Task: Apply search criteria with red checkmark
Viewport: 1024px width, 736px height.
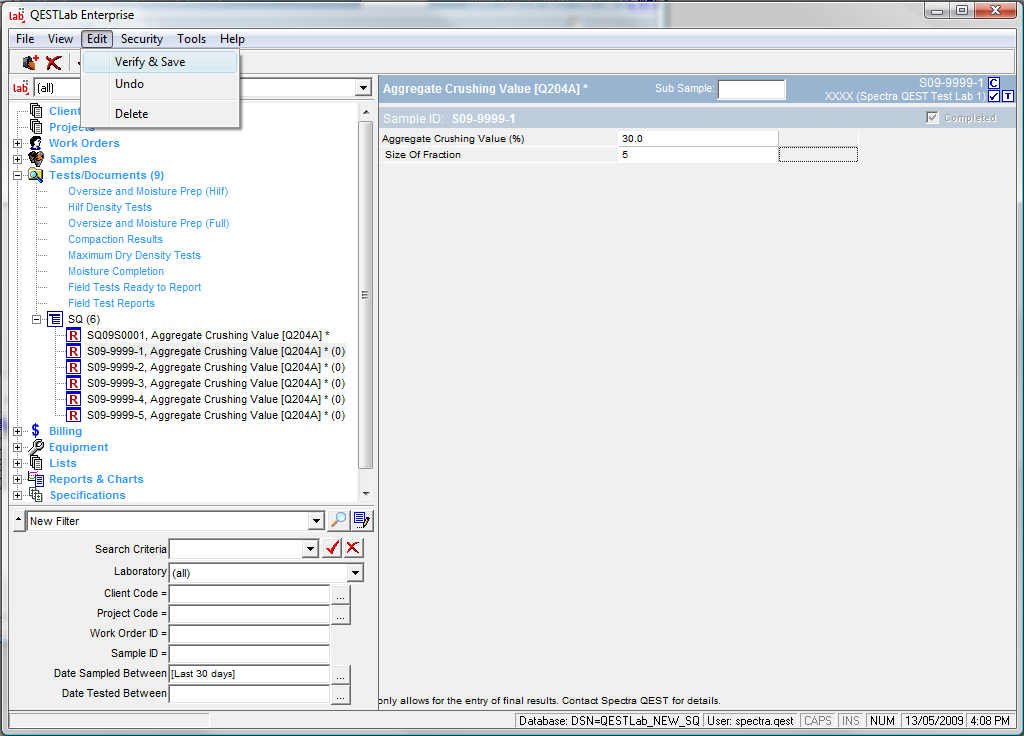Action: [333, 548]
